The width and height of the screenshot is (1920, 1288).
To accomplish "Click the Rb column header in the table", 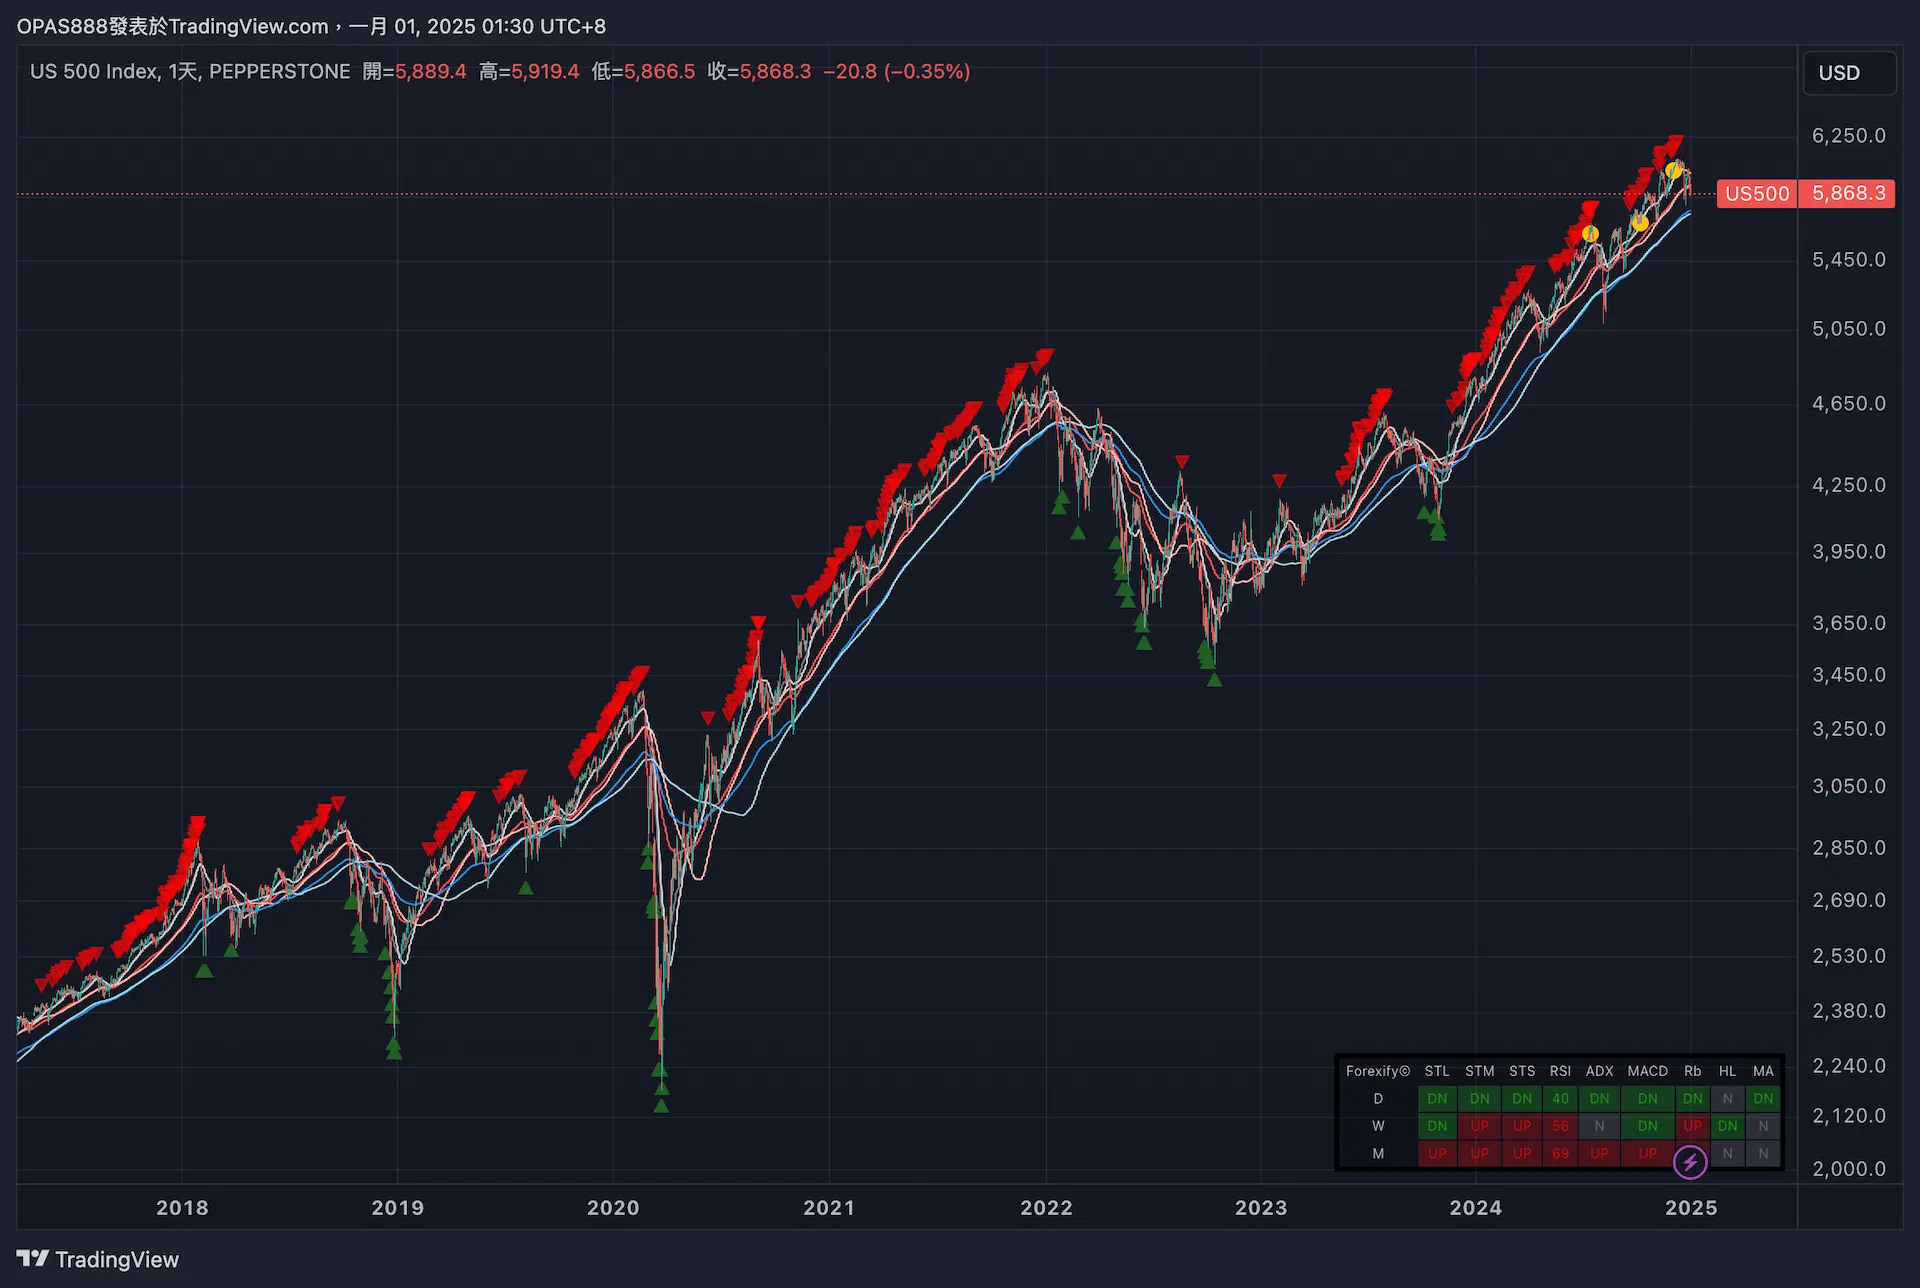I will 1692,1071.
